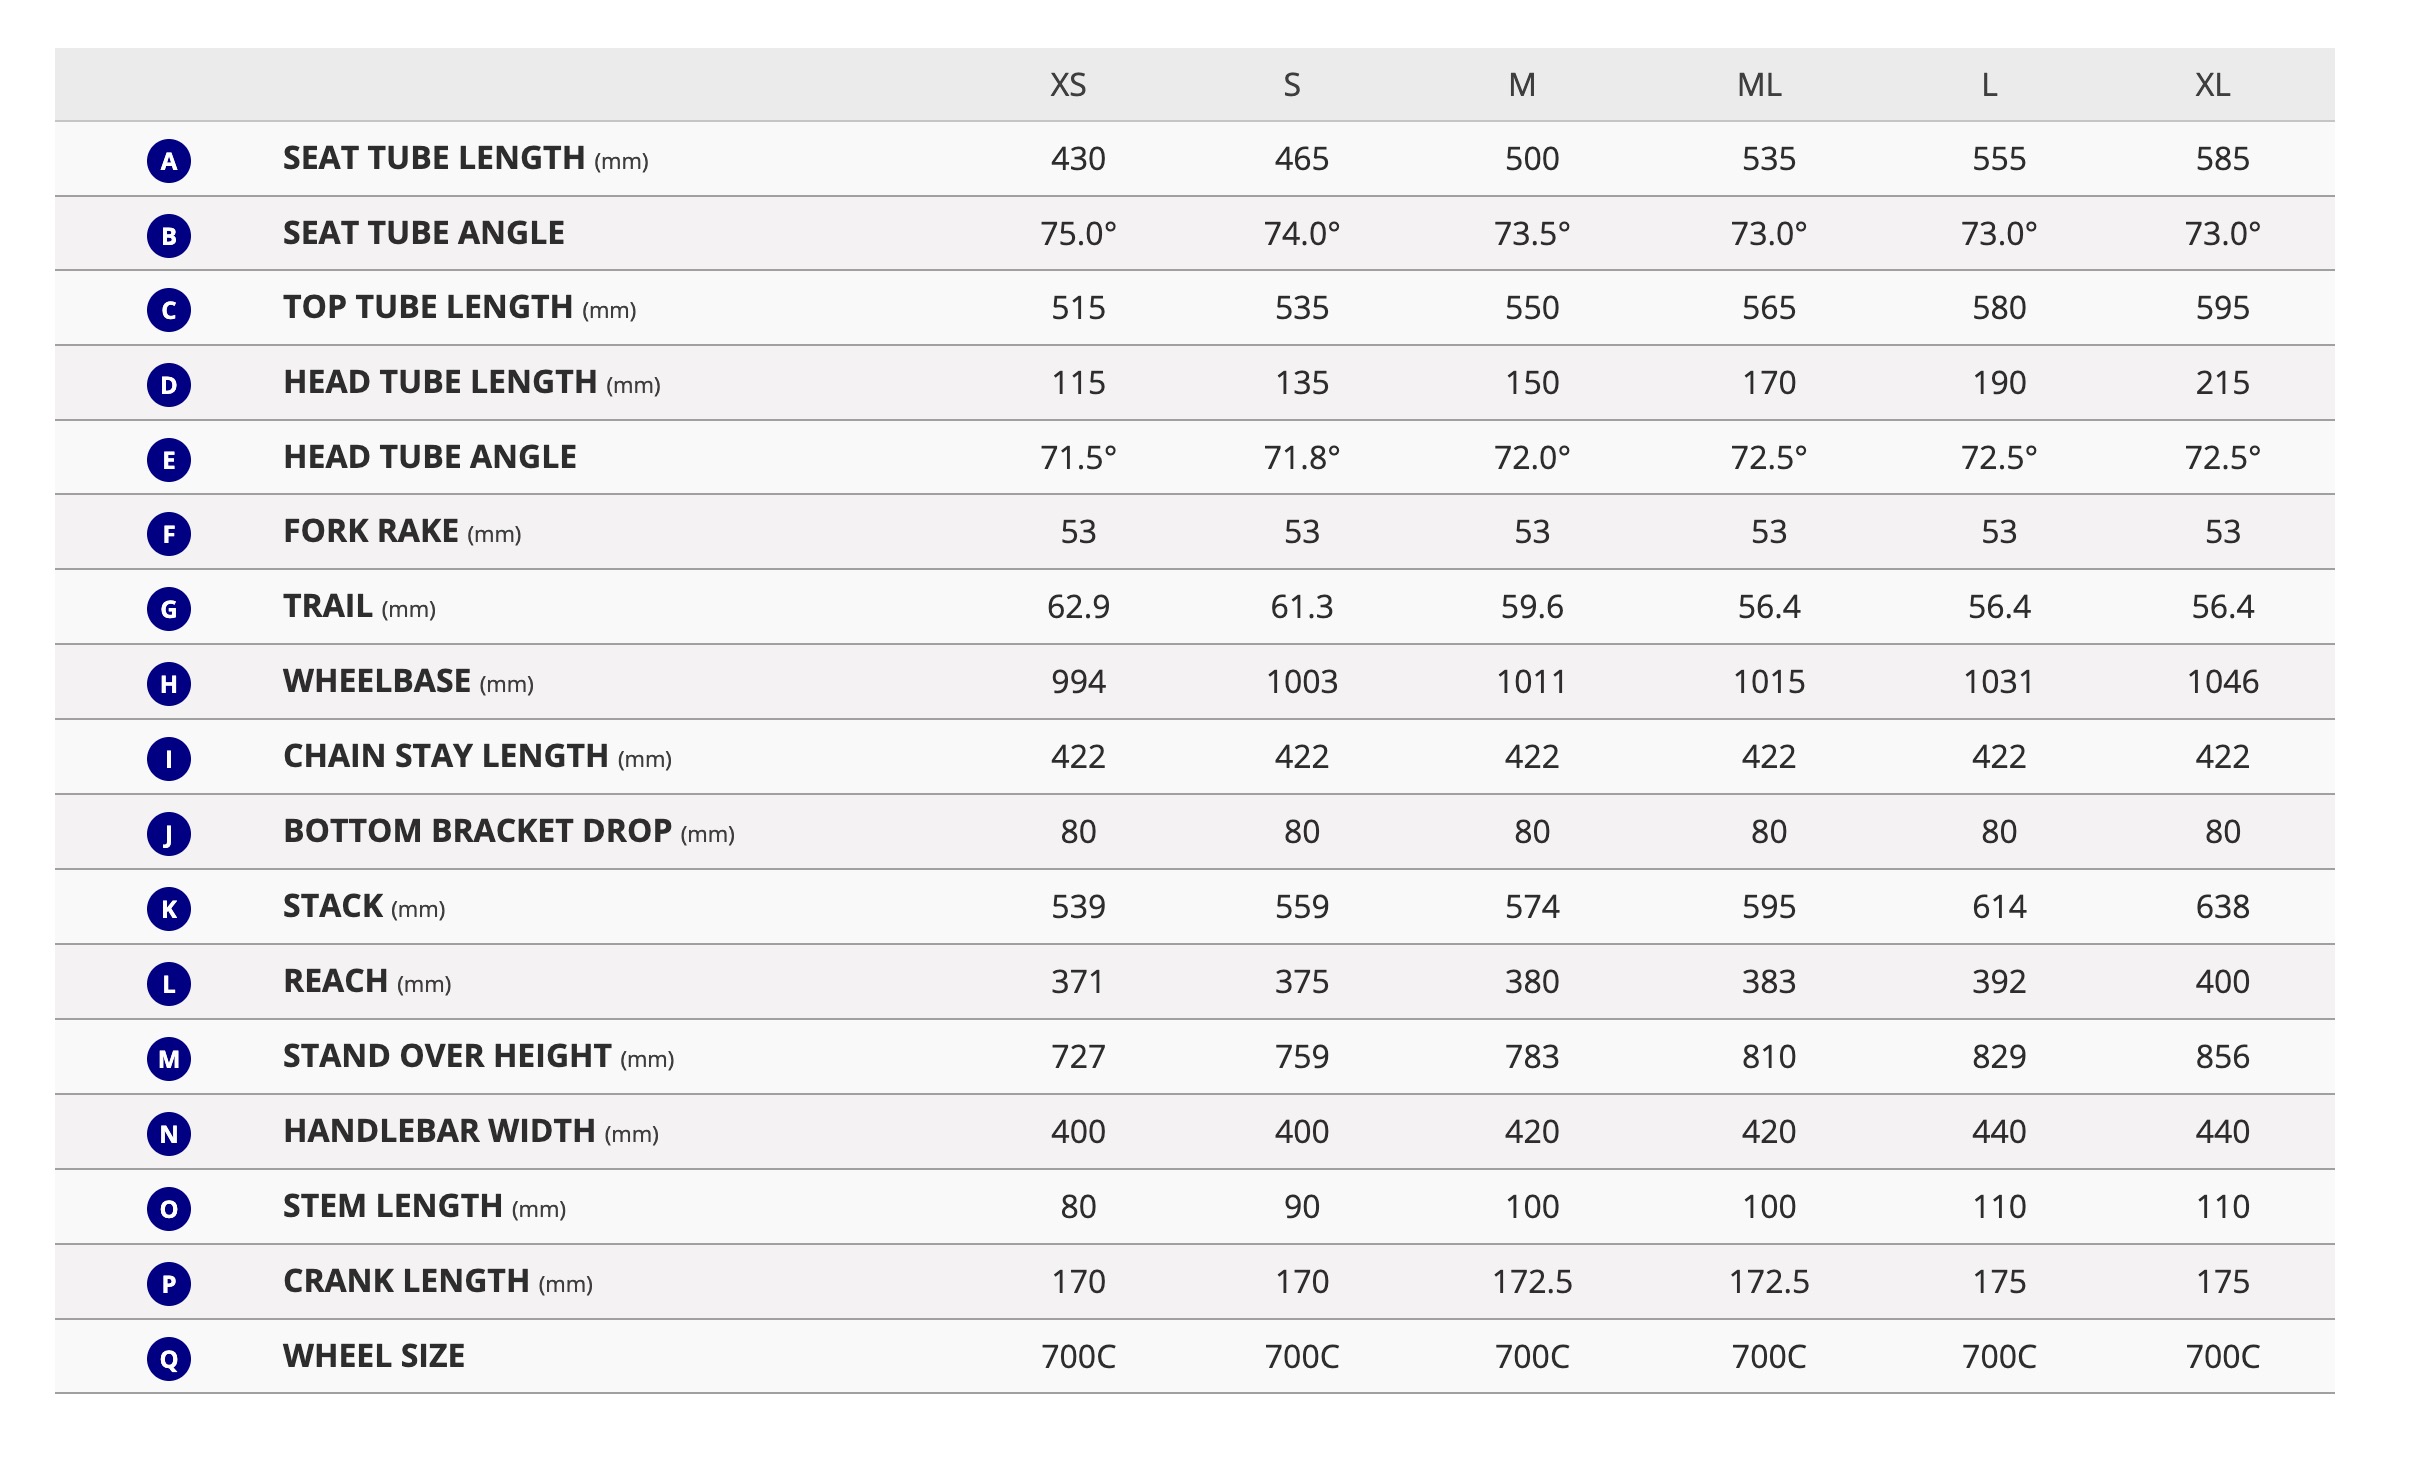Select the P icon beside Crank Length
The width and height of the screenshot is (2412, 1480).
point(169,1283)
